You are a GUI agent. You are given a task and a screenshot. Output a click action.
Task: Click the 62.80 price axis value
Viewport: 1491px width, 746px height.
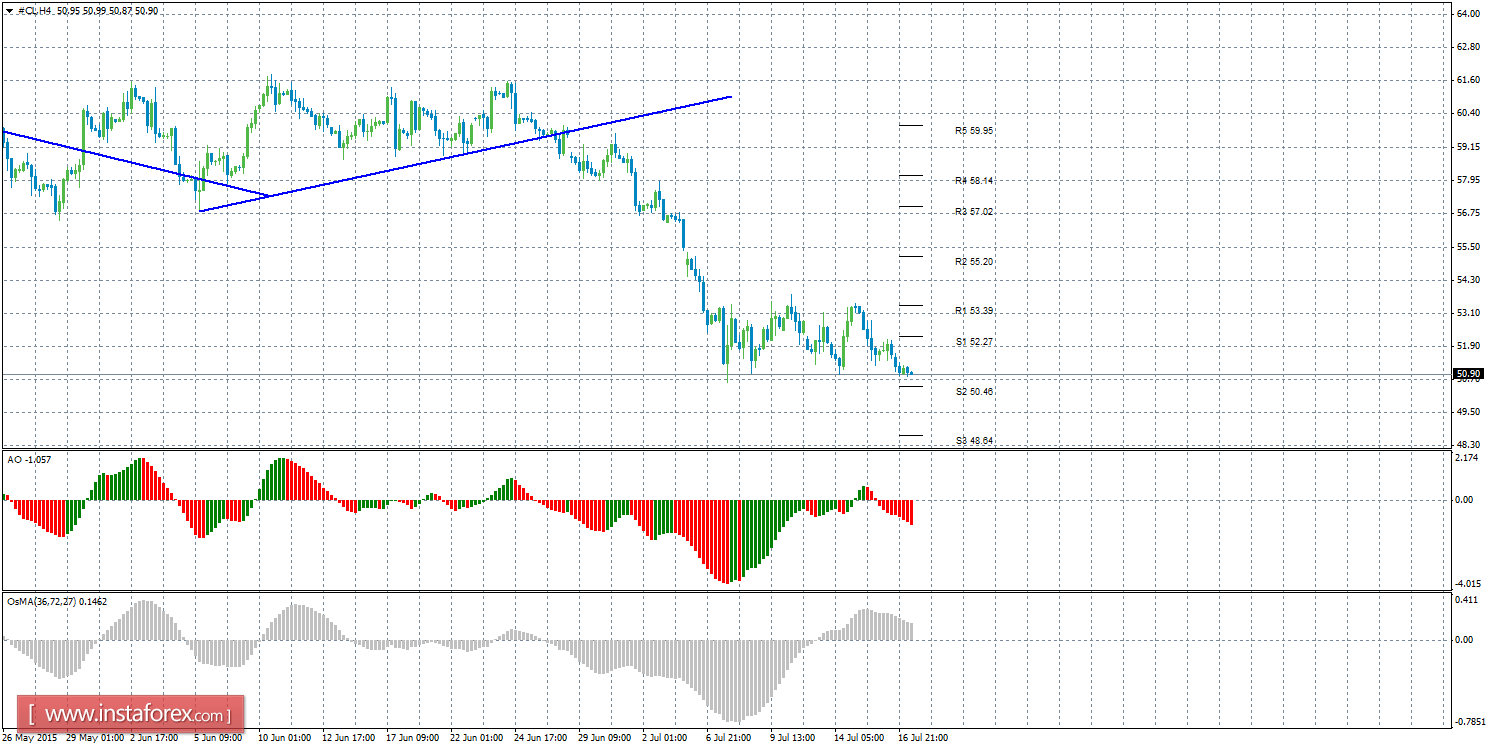(1468, 47)
